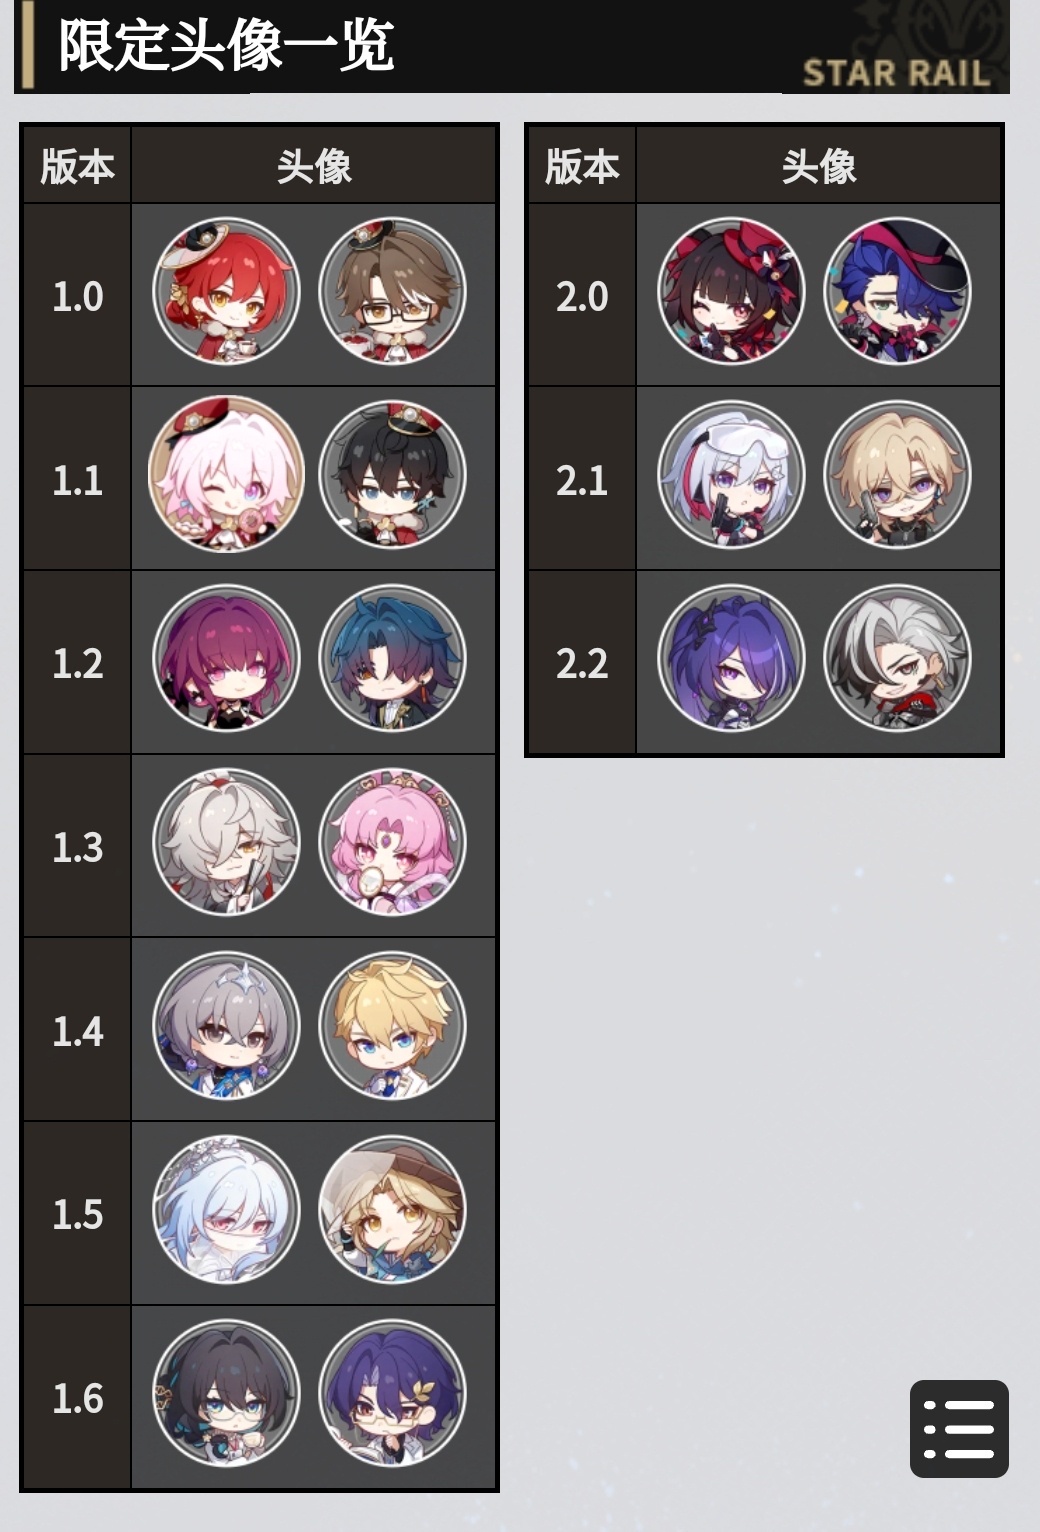Select the white-haired Jing Yuan avatar in 1.3
The image size is (1040, 1532).
(227, 843)
